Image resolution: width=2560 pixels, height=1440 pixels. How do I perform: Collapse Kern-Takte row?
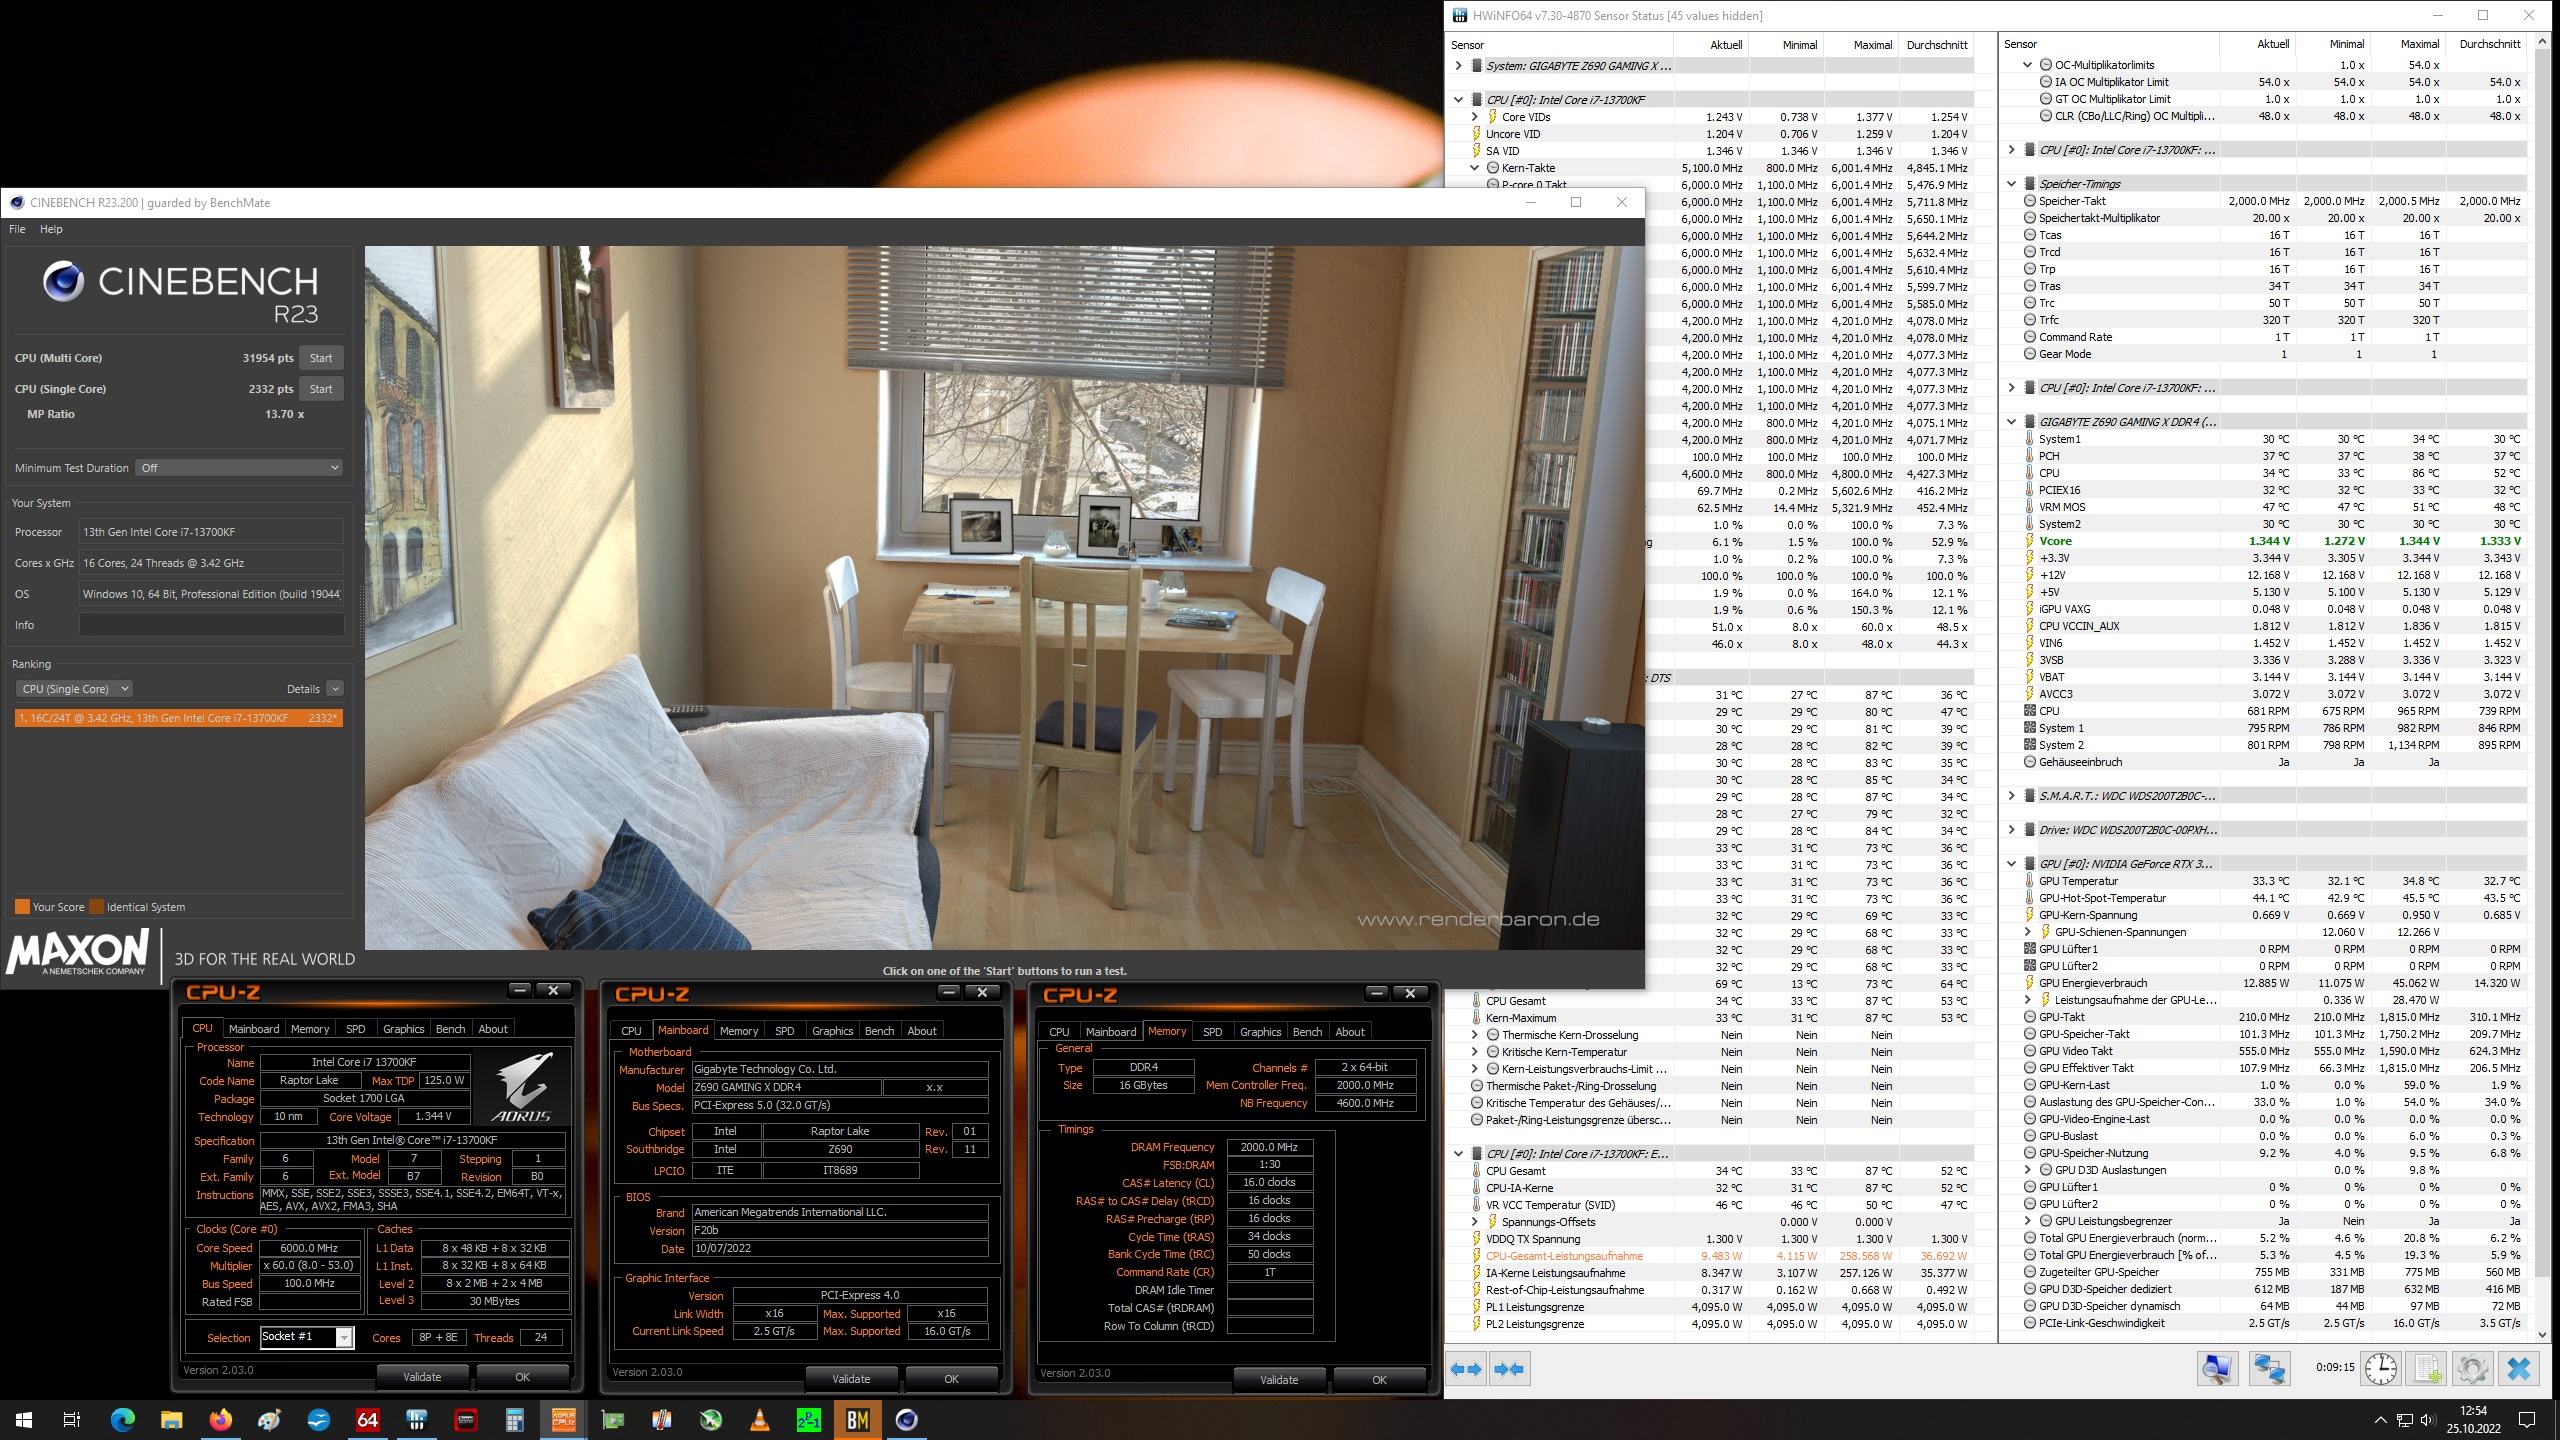click(x=1474, y=168)
